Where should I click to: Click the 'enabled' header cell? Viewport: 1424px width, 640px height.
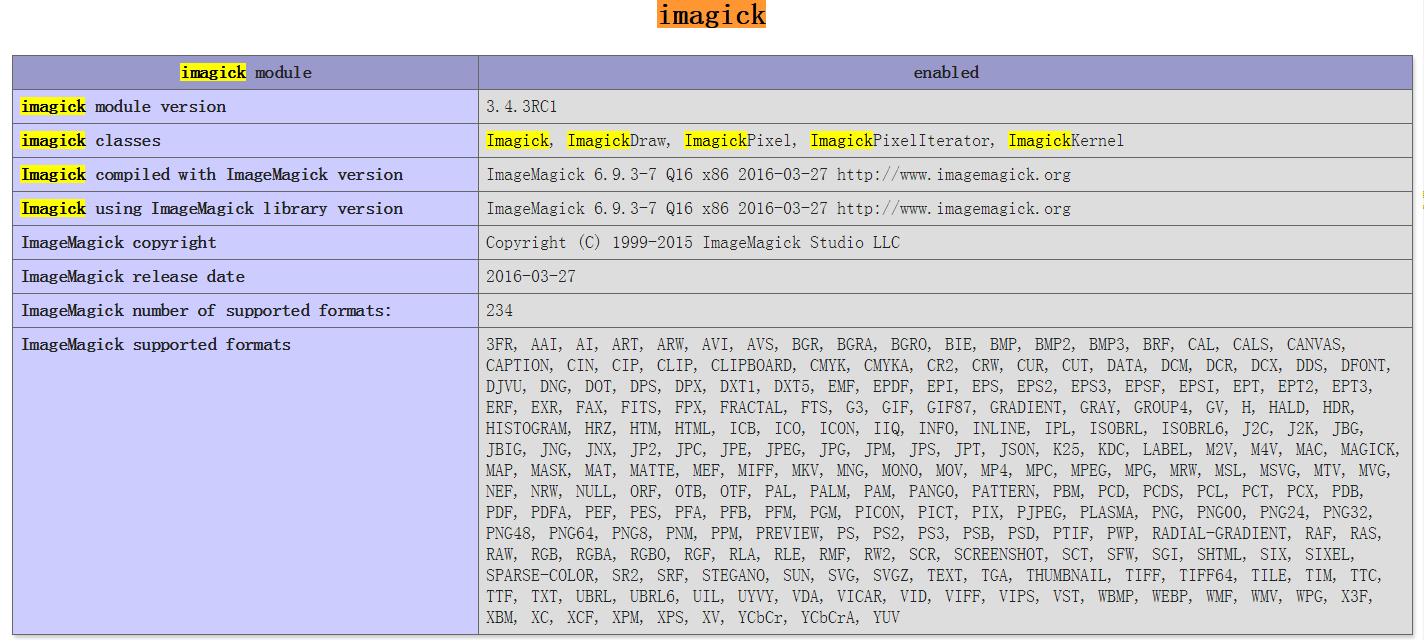[x=946, y=72]
